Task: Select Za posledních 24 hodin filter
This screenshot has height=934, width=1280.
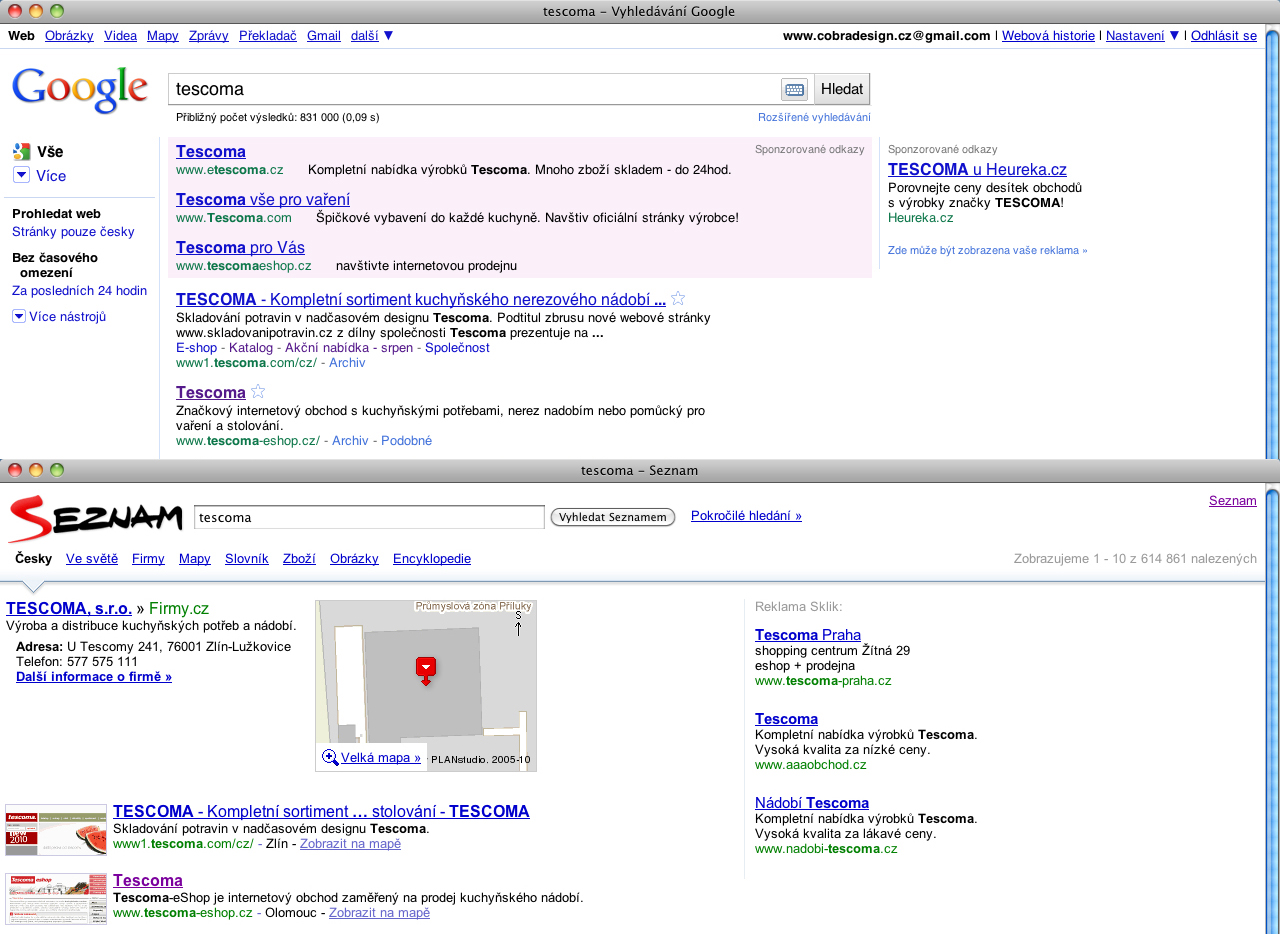Action: tap(79, 291)
